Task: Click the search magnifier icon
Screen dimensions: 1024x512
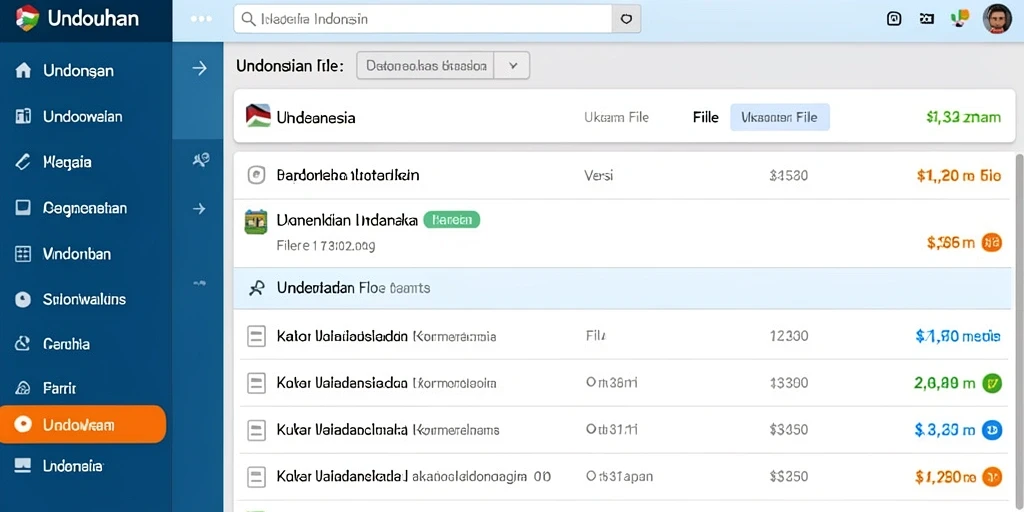Action: point(249,19)
